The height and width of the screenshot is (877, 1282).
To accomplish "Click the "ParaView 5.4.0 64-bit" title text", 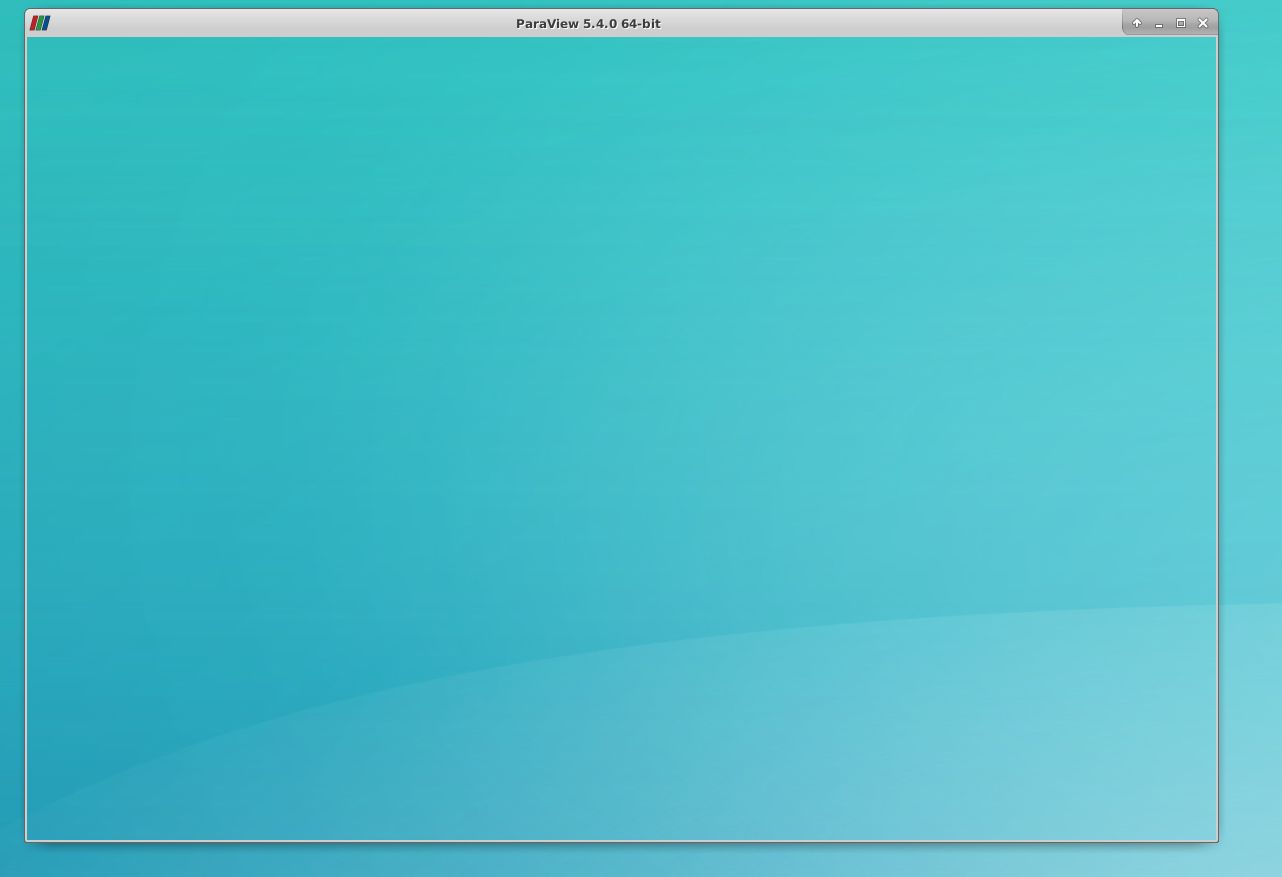I will [x=588, y=23].
